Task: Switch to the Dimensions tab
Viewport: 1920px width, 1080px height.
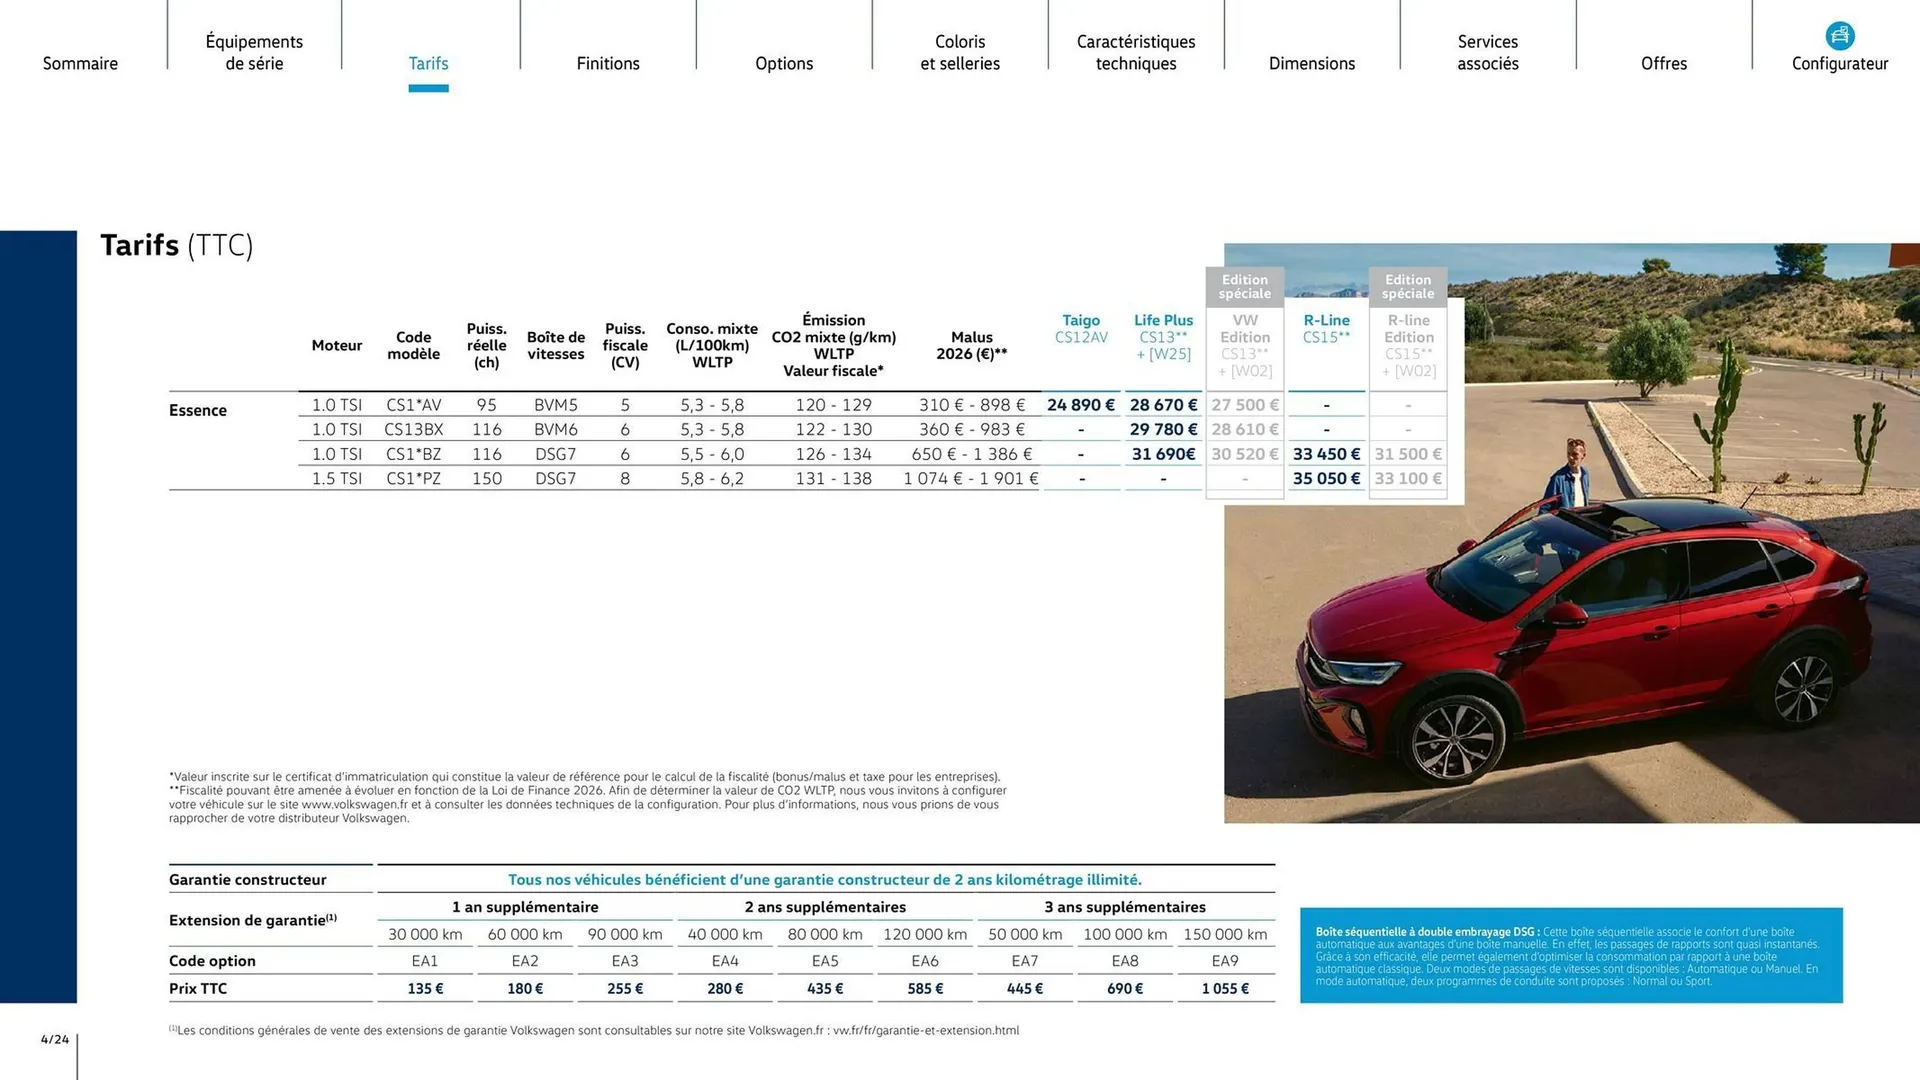Action: (x=1312, y=63)
